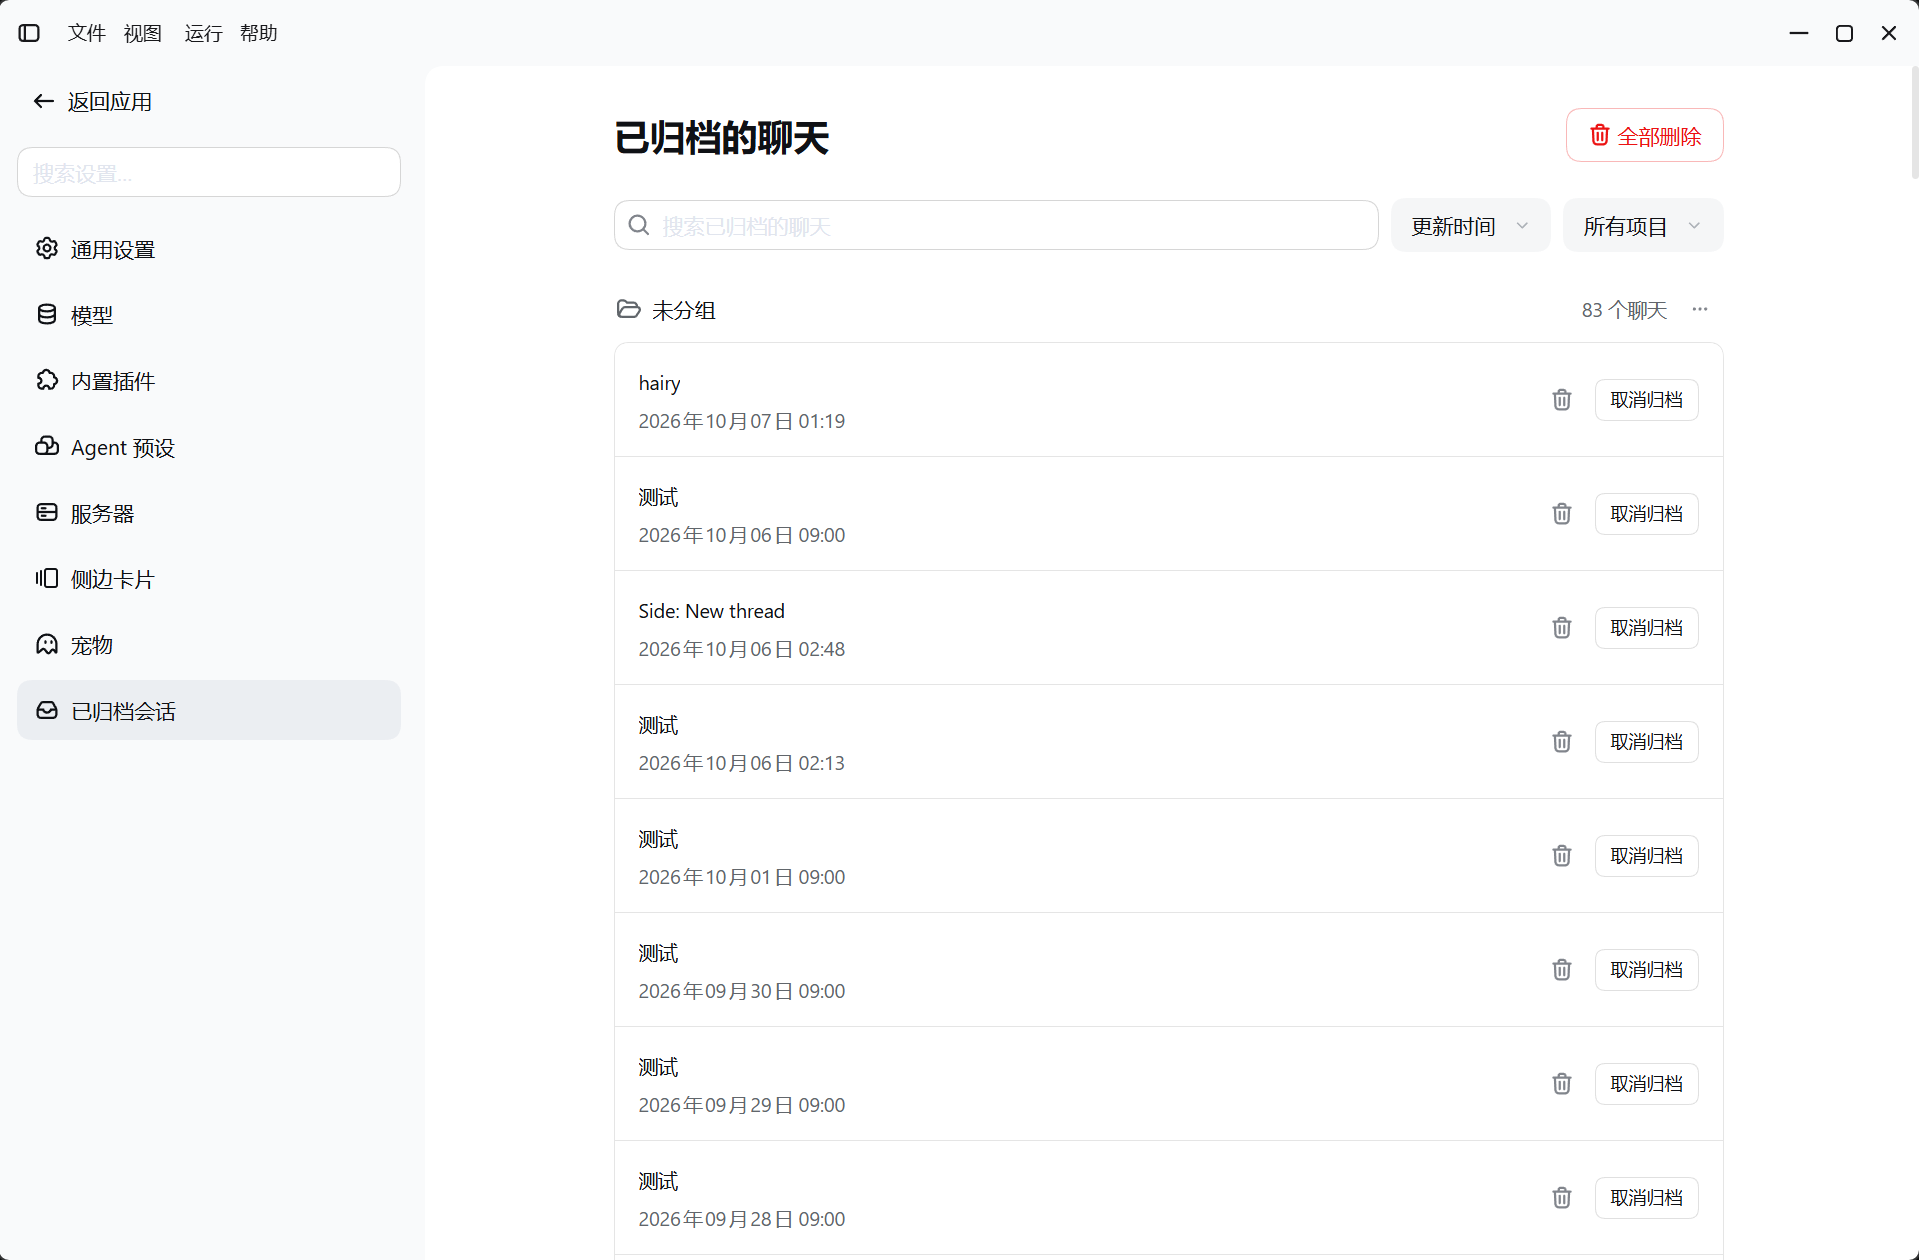Click the hairy chat title
This screenshot has height=1260, width=1919.
click(659, 383)
